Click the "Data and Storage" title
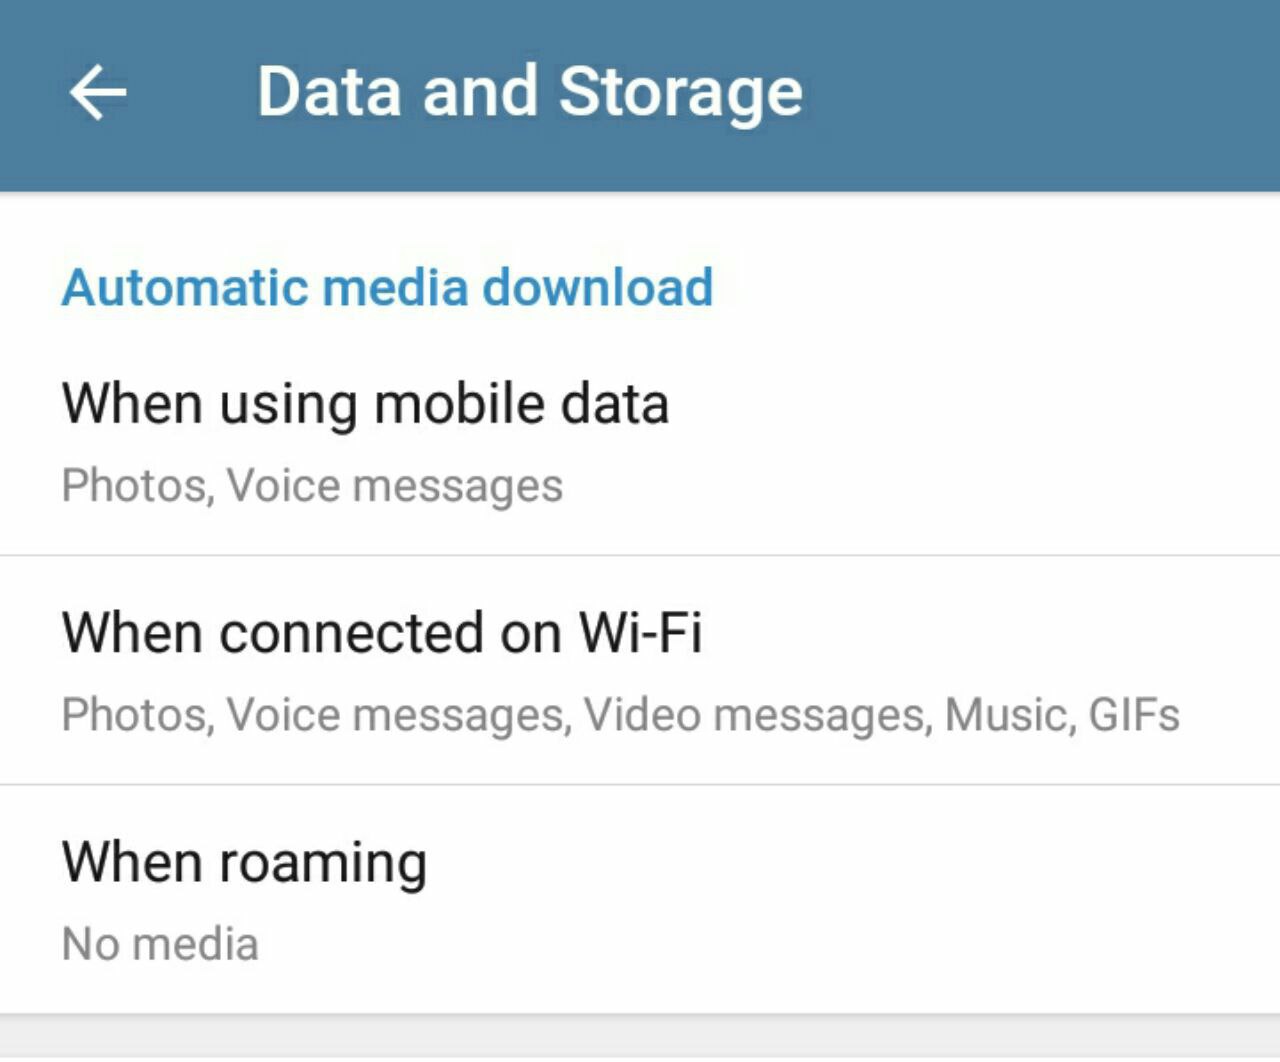 pos(529,93)
